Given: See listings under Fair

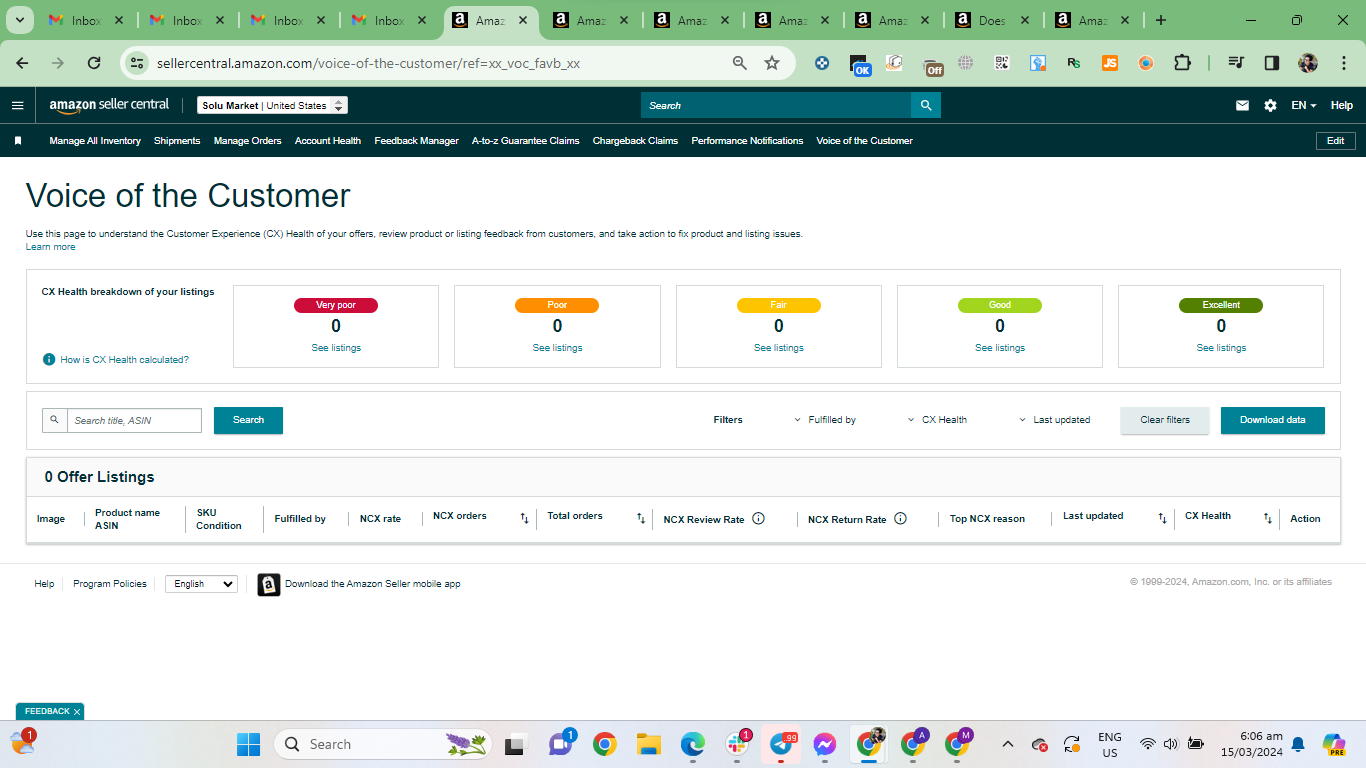Looking at the screenshot, I should 778,348.
